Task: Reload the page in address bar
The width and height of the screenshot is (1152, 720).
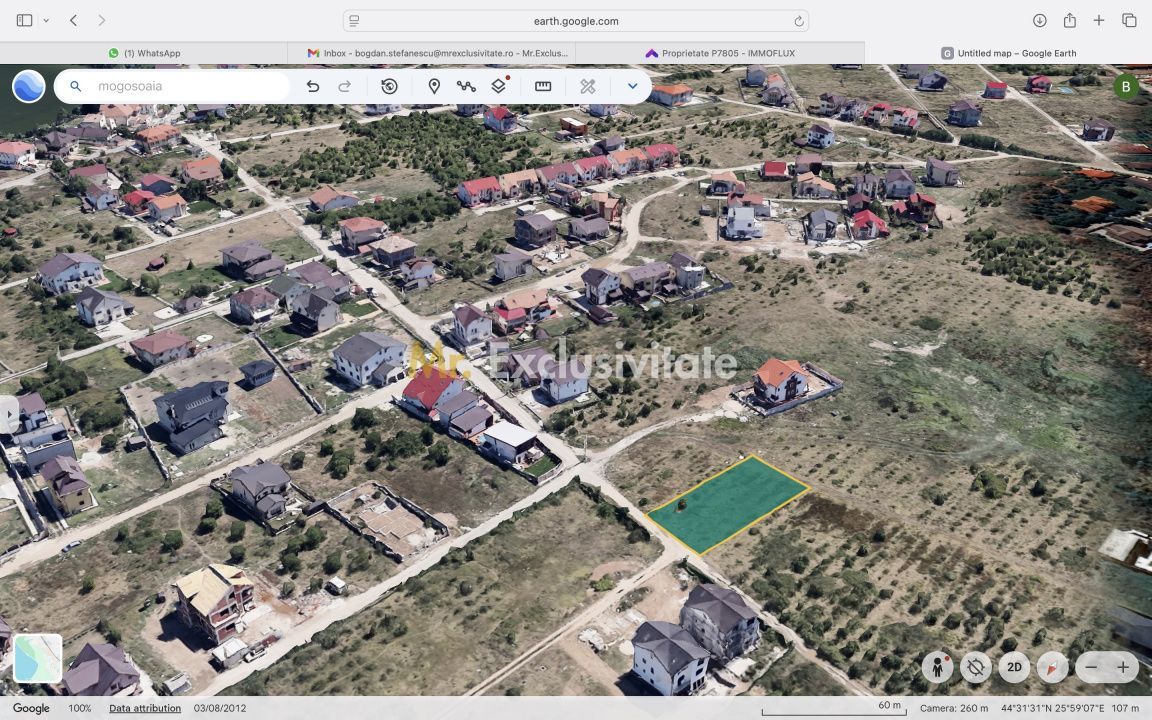Action: point(799,21)
